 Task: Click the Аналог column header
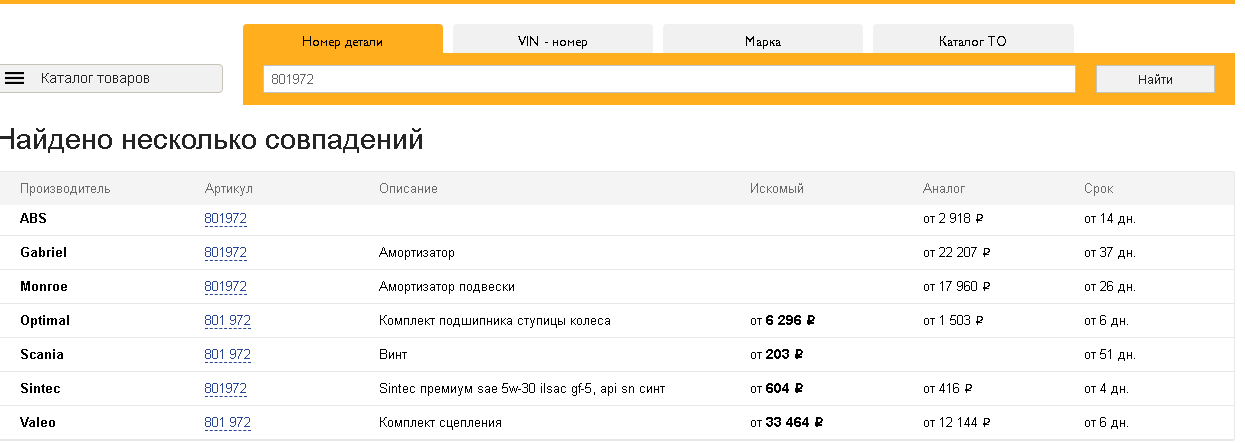[944, 188]
